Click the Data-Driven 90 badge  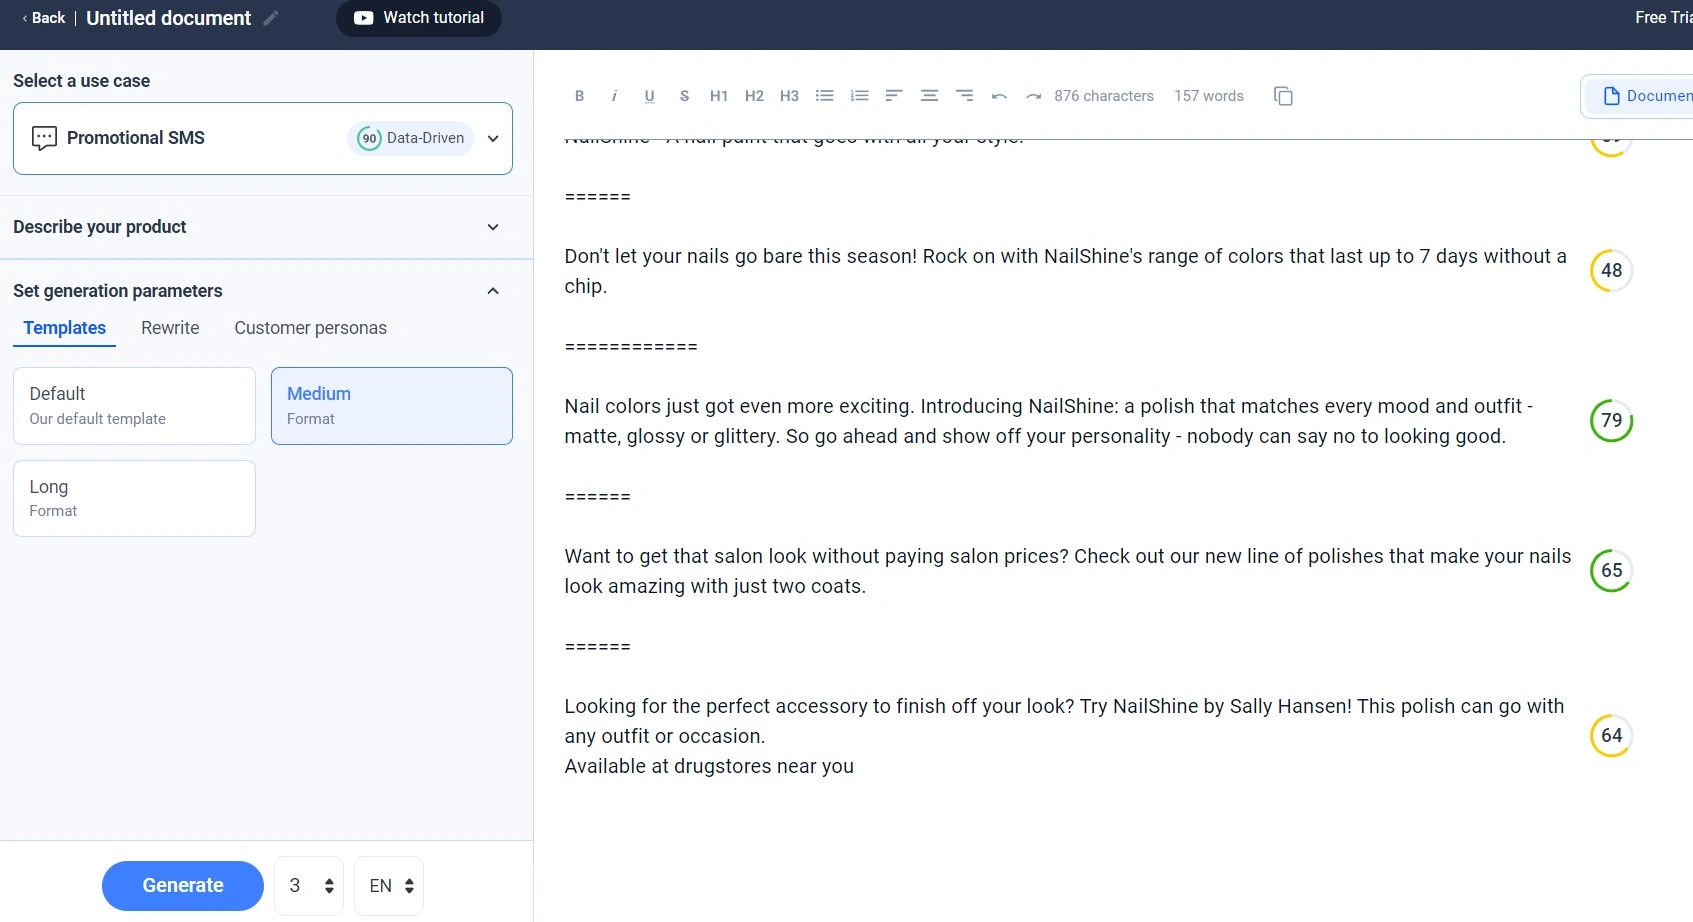click(410, 138)
